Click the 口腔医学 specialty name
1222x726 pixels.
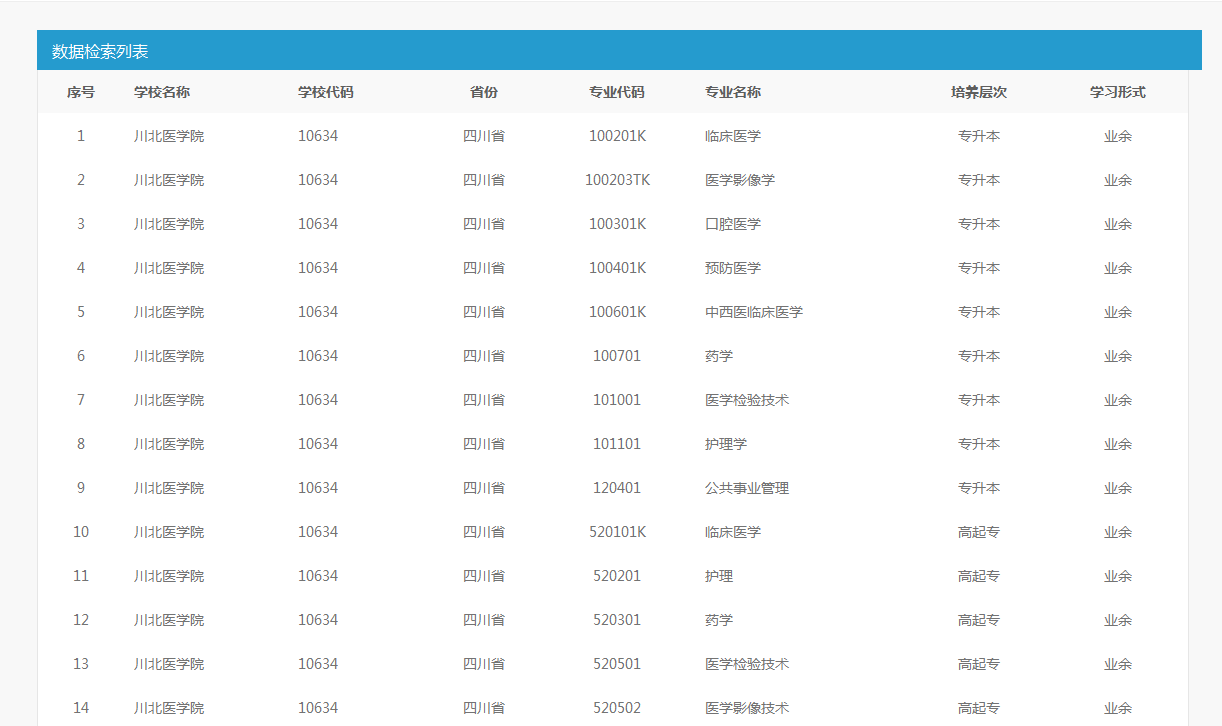click(732, 224)
